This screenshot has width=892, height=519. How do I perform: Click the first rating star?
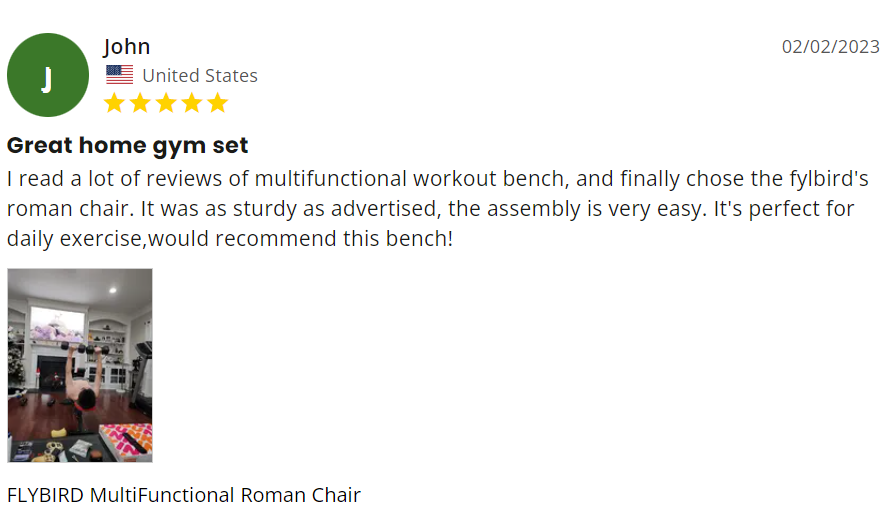114,103
